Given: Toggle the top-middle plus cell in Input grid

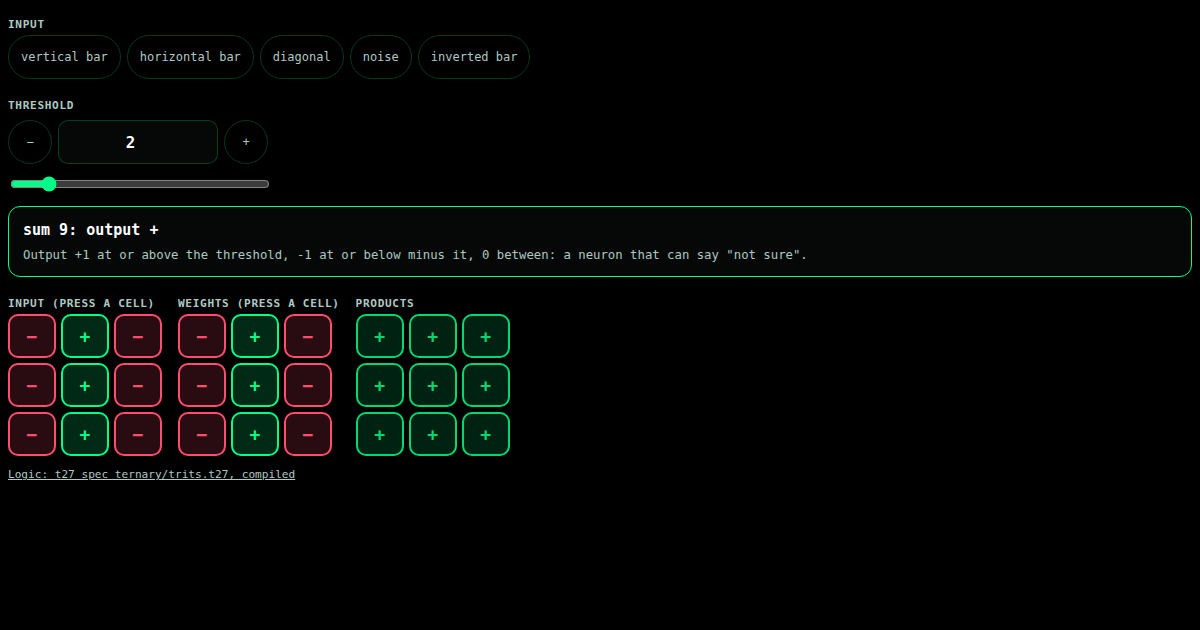Looking at the screenshot, I should (x=85, y=336).
